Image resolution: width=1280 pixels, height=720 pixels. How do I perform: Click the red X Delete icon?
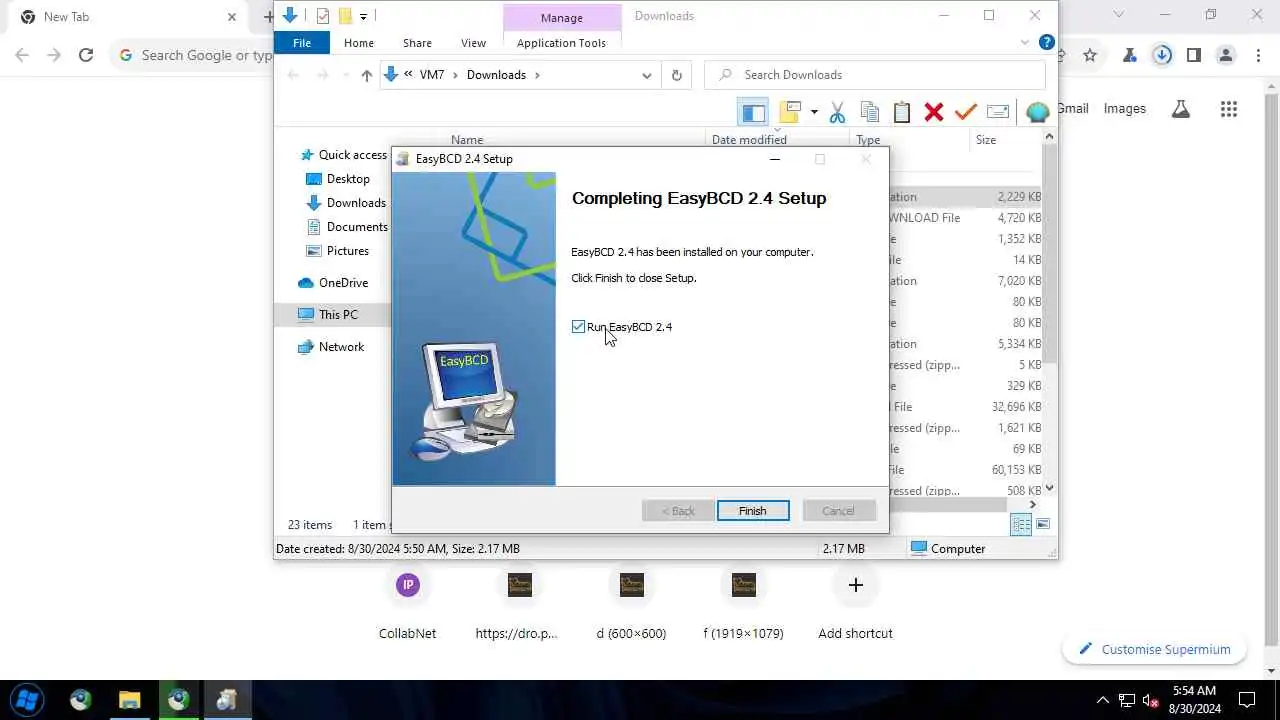click(934, 112)
